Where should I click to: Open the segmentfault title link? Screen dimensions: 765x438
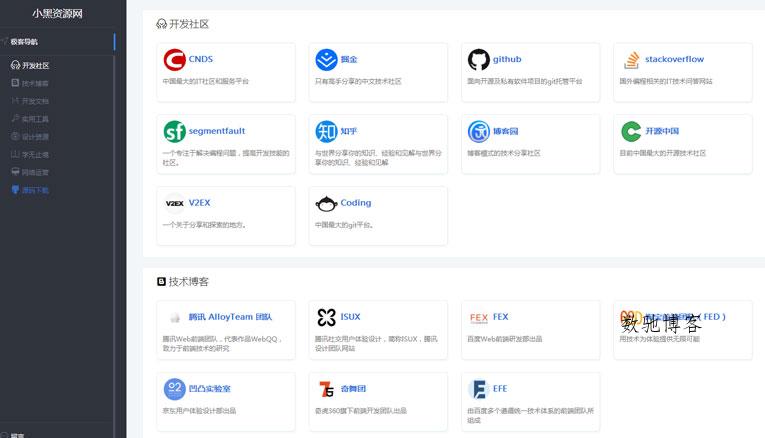pyautogui.click(x=217, y=131)
